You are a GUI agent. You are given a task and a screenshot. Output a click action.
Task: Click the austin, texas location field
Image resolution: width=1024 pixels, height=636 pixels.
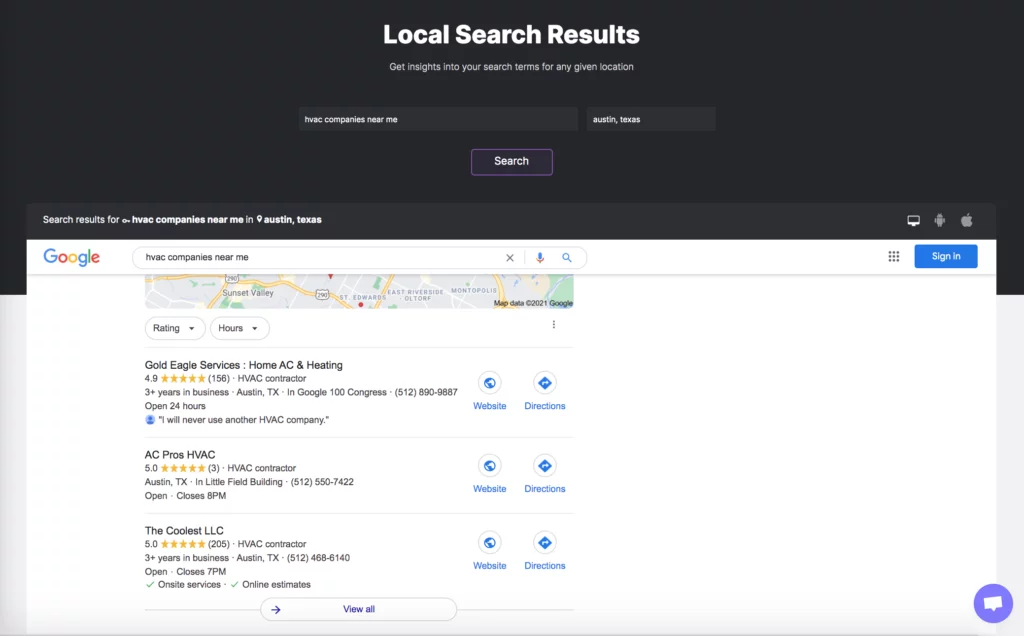pyautogui.click(x=651, y=119)
